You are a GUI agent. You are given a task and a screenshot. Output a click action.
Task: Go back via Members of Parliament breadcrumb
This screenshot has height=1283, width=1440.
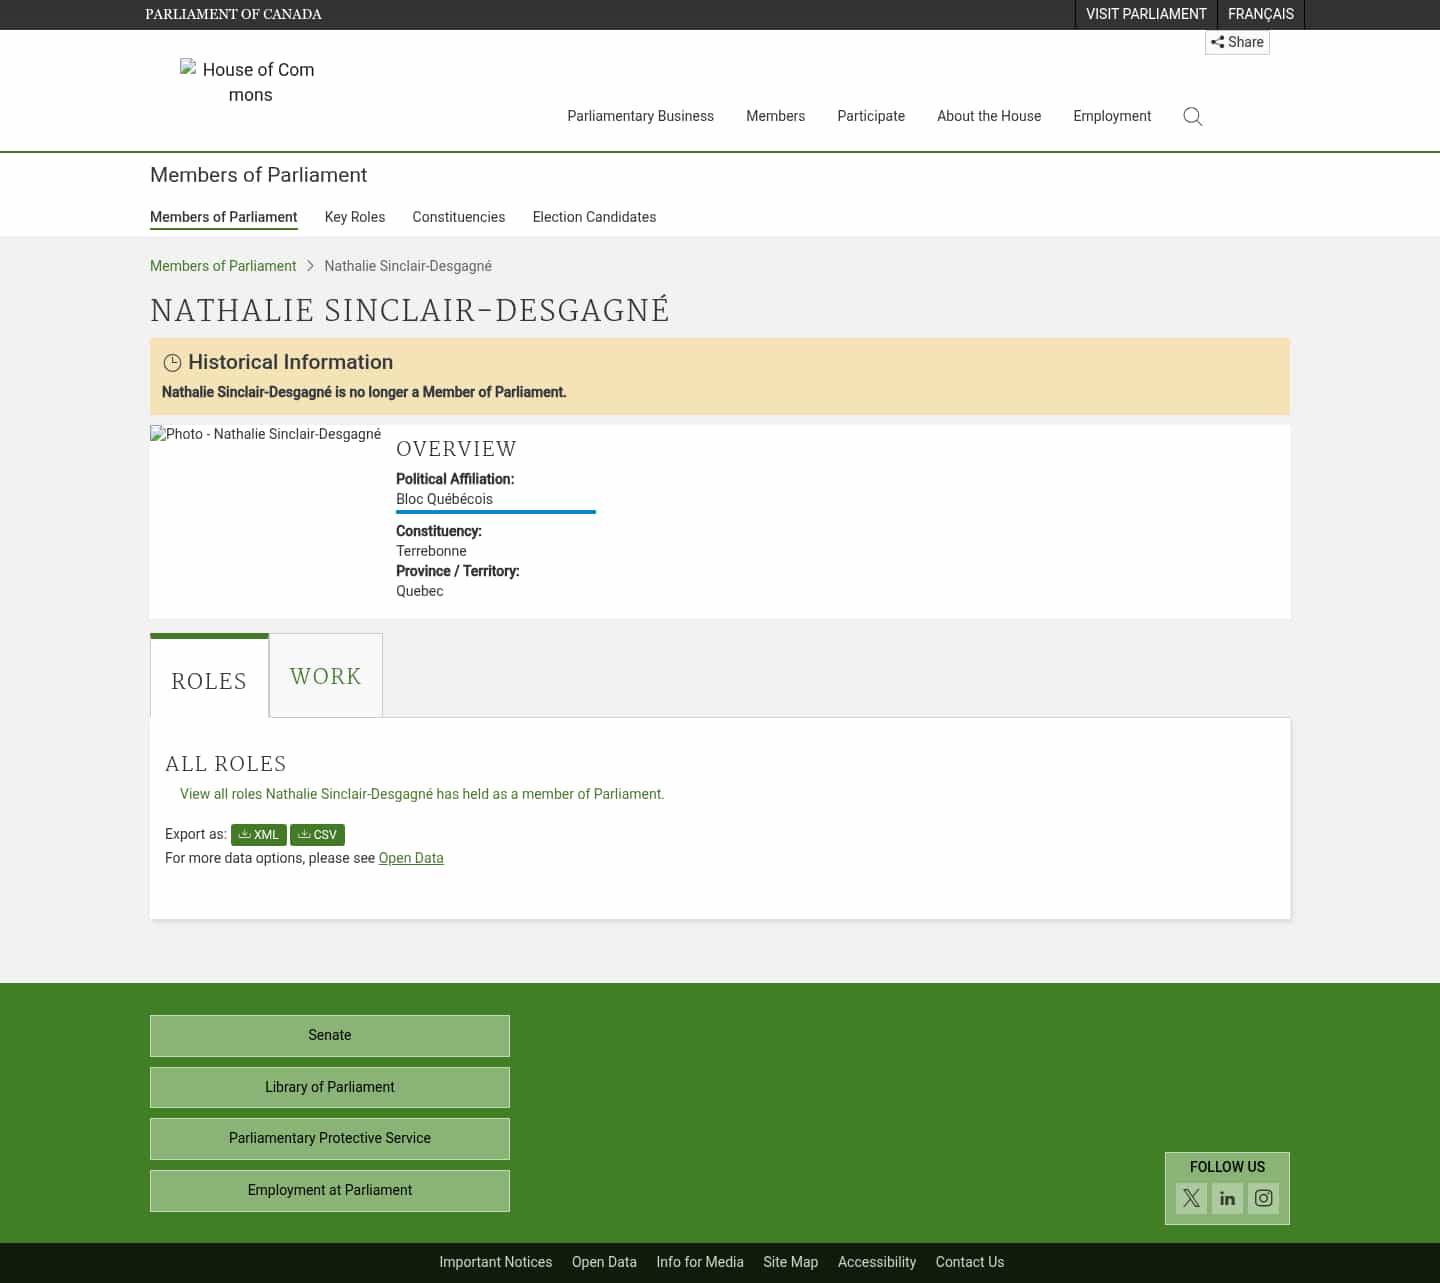(222, 266)
